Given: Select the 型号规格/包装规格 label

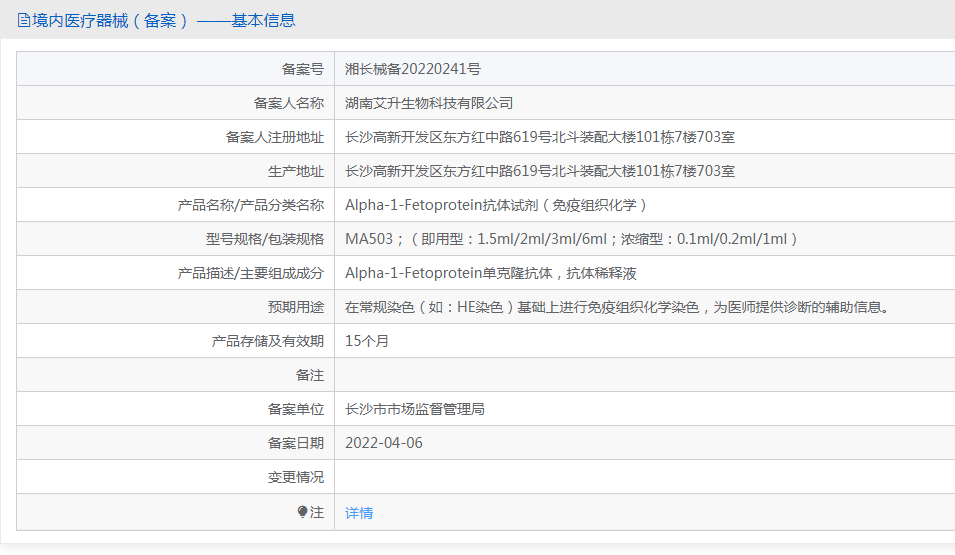Looking at the screenshot, I should point(265,239).
